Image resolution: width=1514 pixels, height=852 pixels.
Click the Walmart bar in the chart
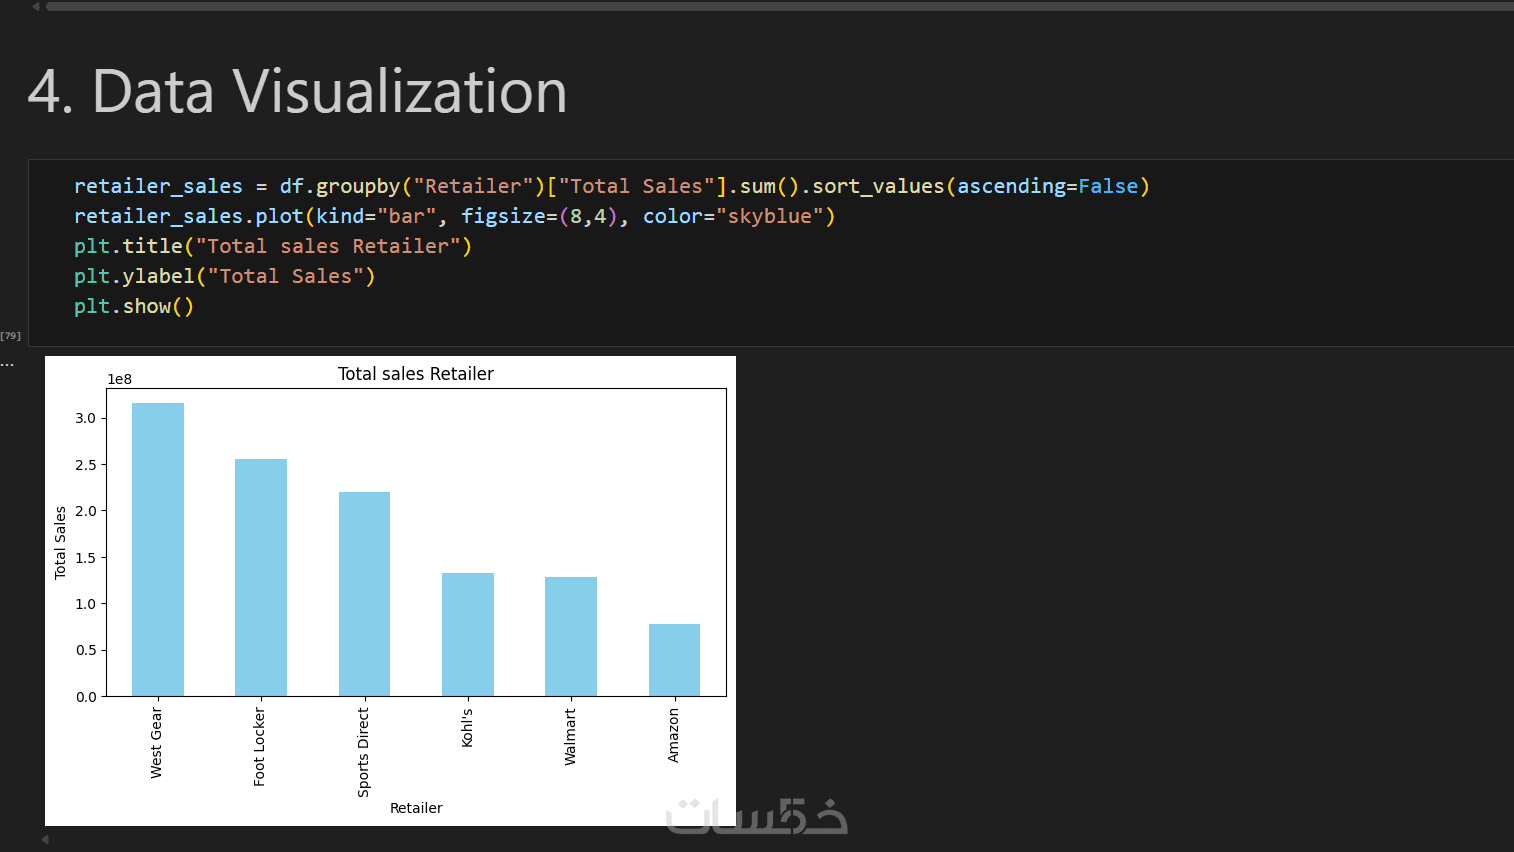571,636
